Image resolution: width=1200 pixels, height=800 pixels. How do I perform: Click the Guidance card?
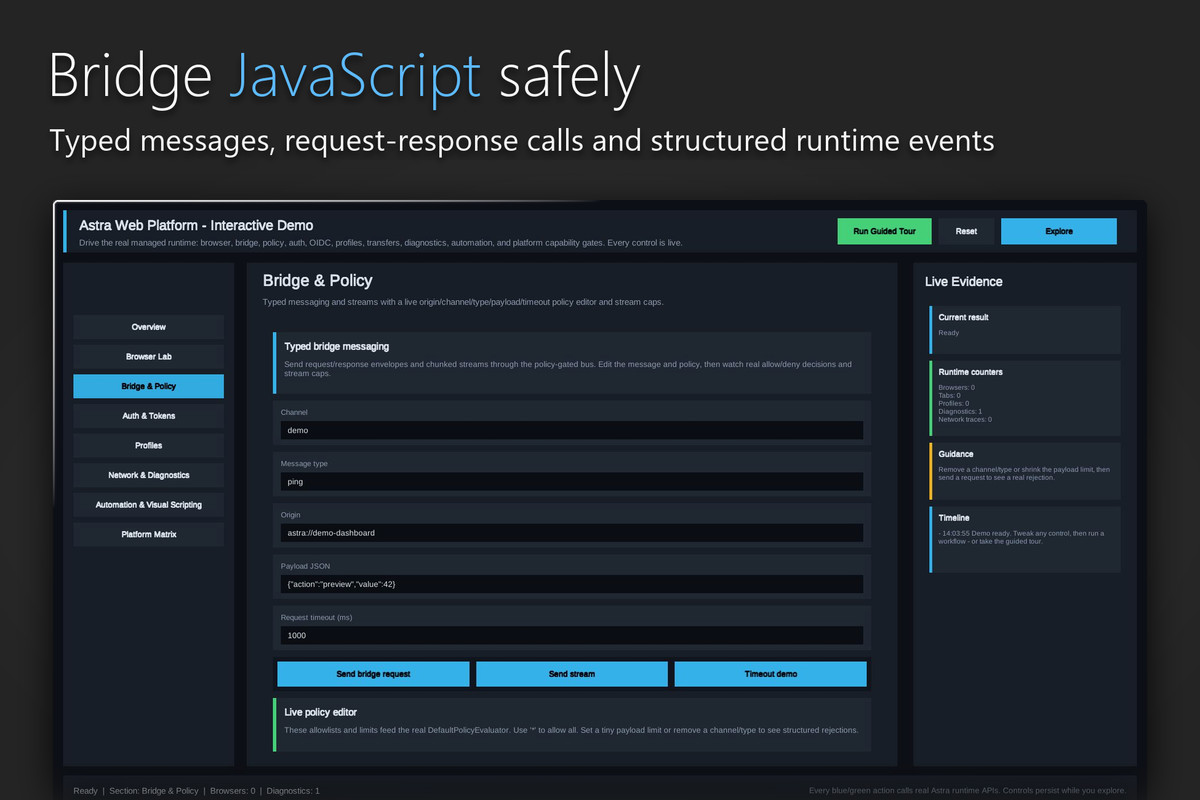point(1025,471)
